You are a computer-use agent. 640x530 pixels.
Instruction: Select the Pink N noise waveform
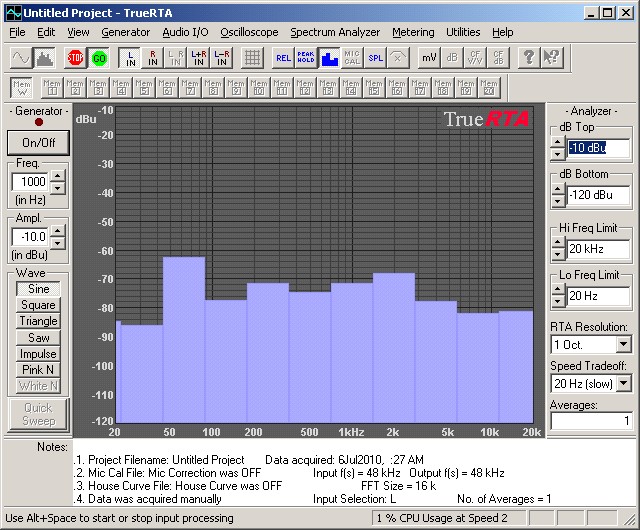tap(38, 369)
